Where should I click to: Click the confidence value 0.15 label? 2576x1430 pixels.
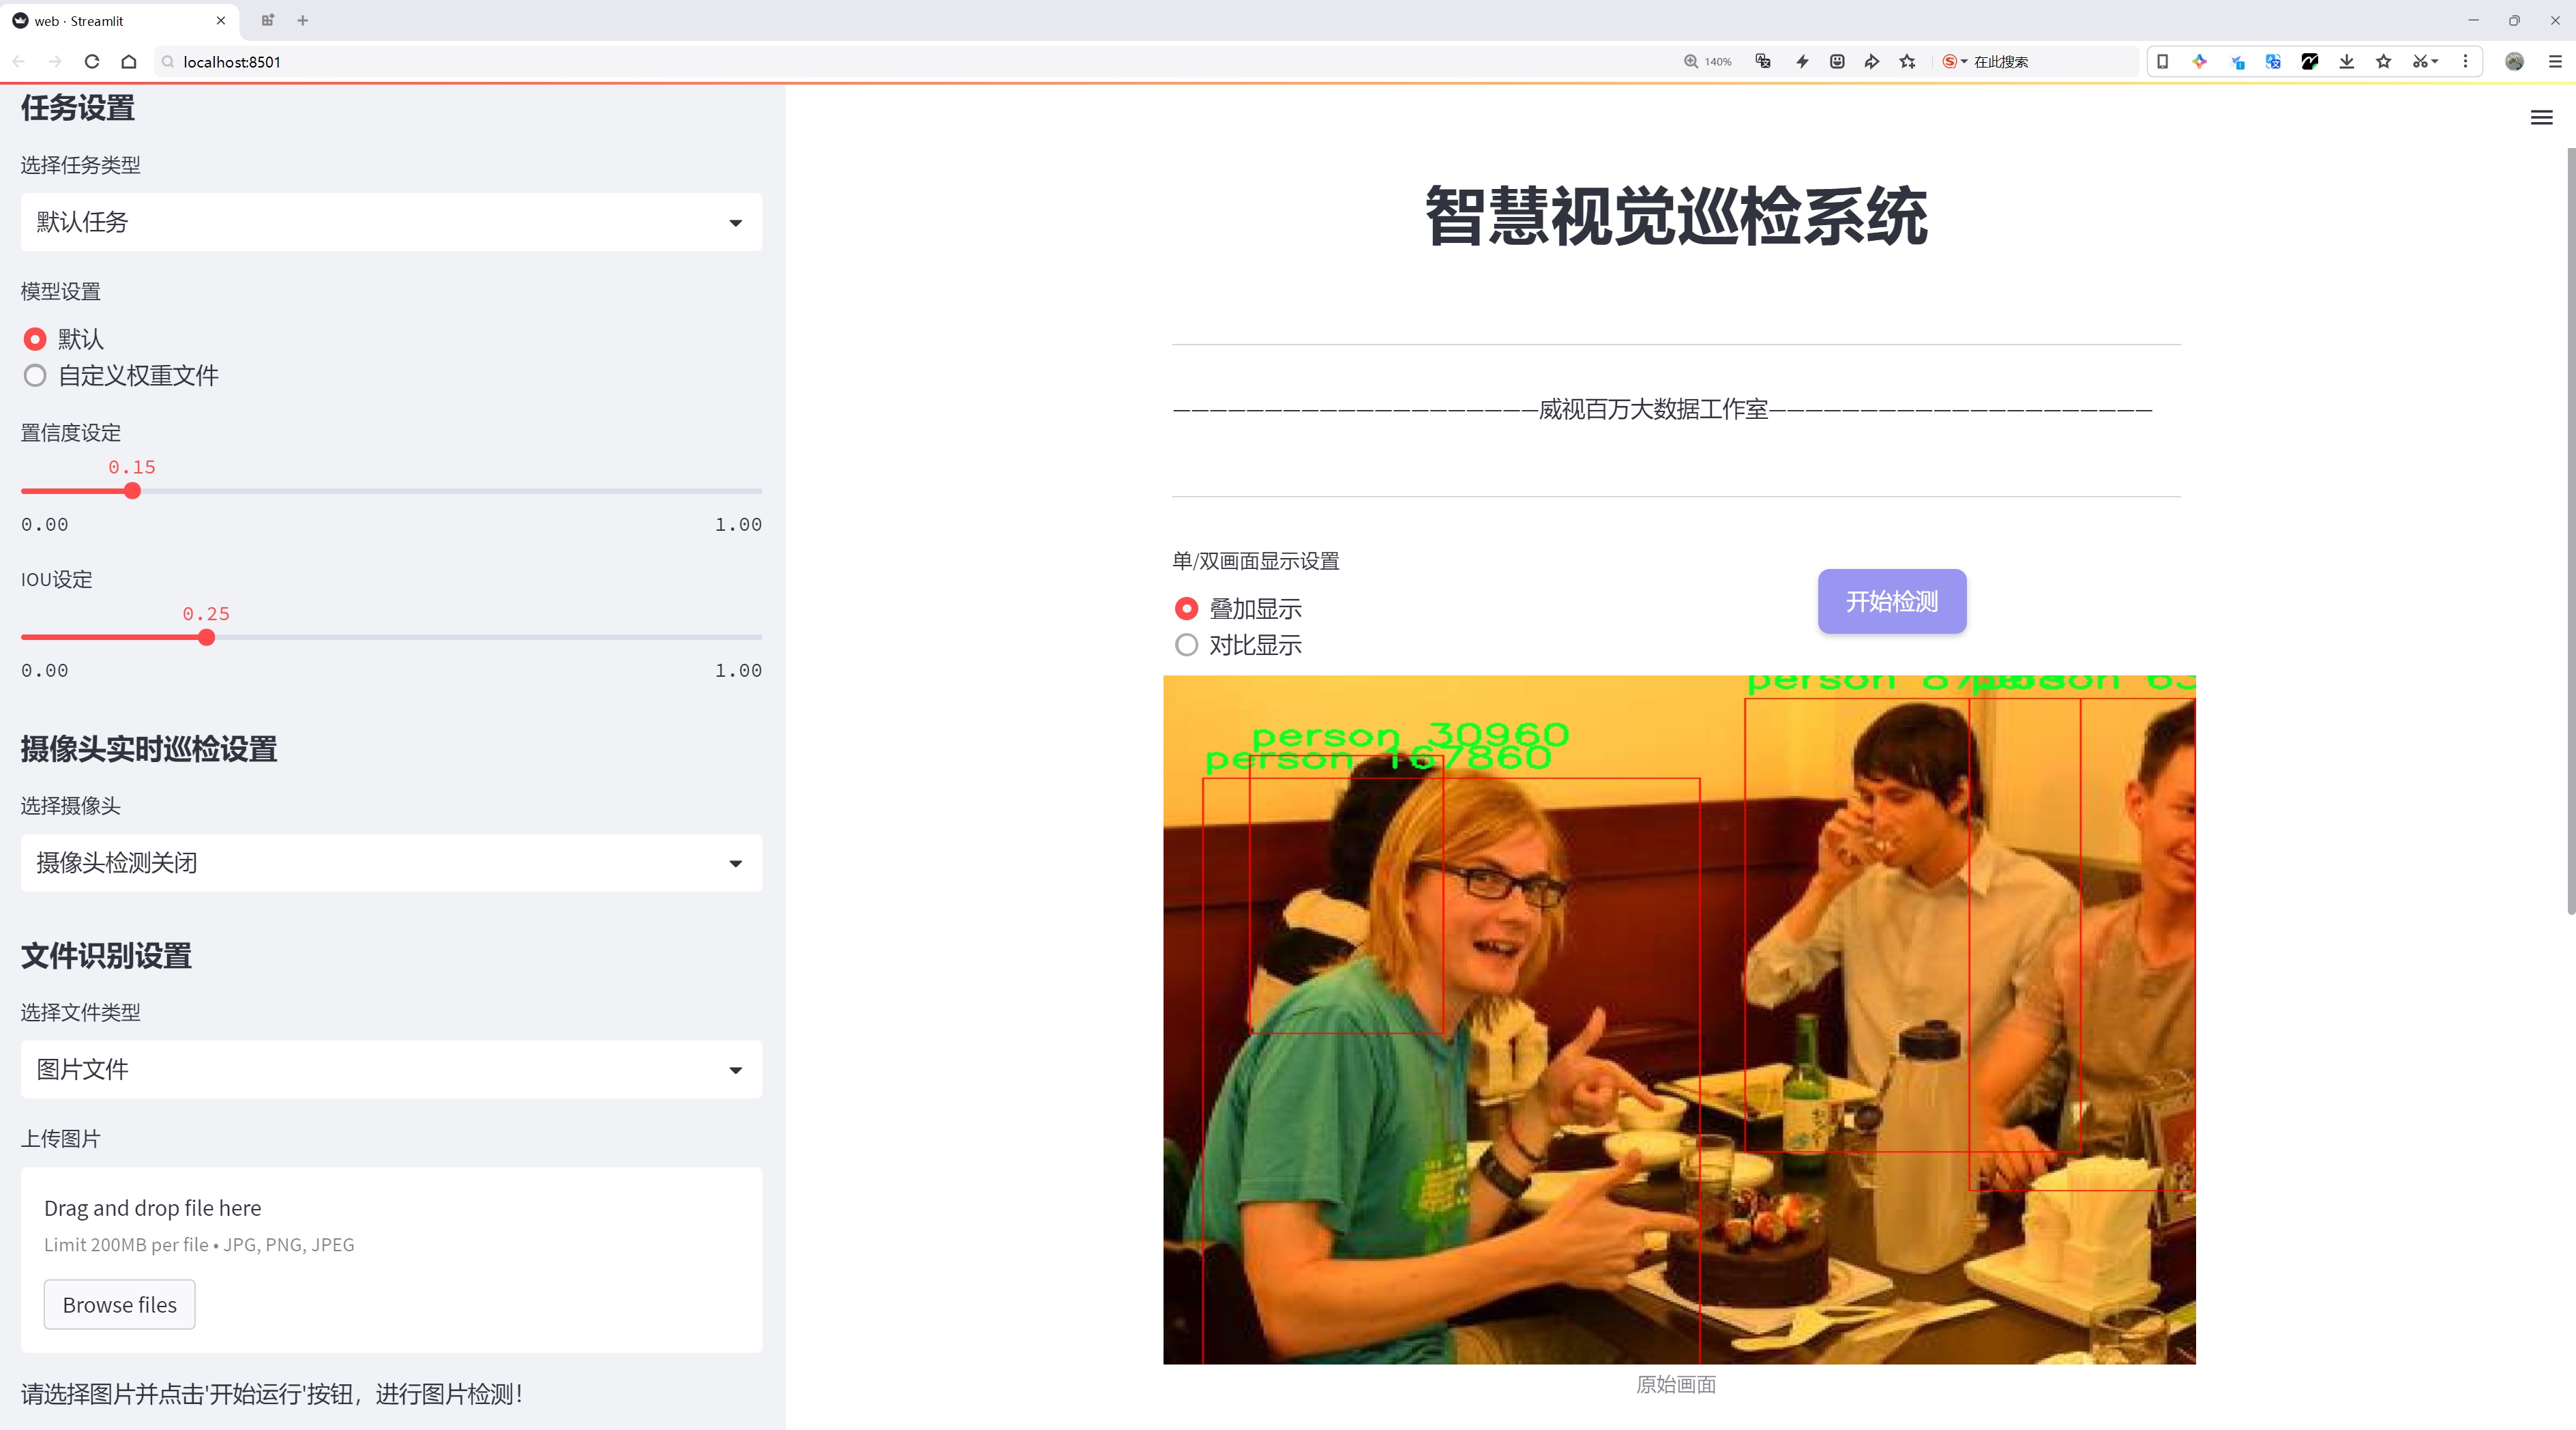pos(132,467)
